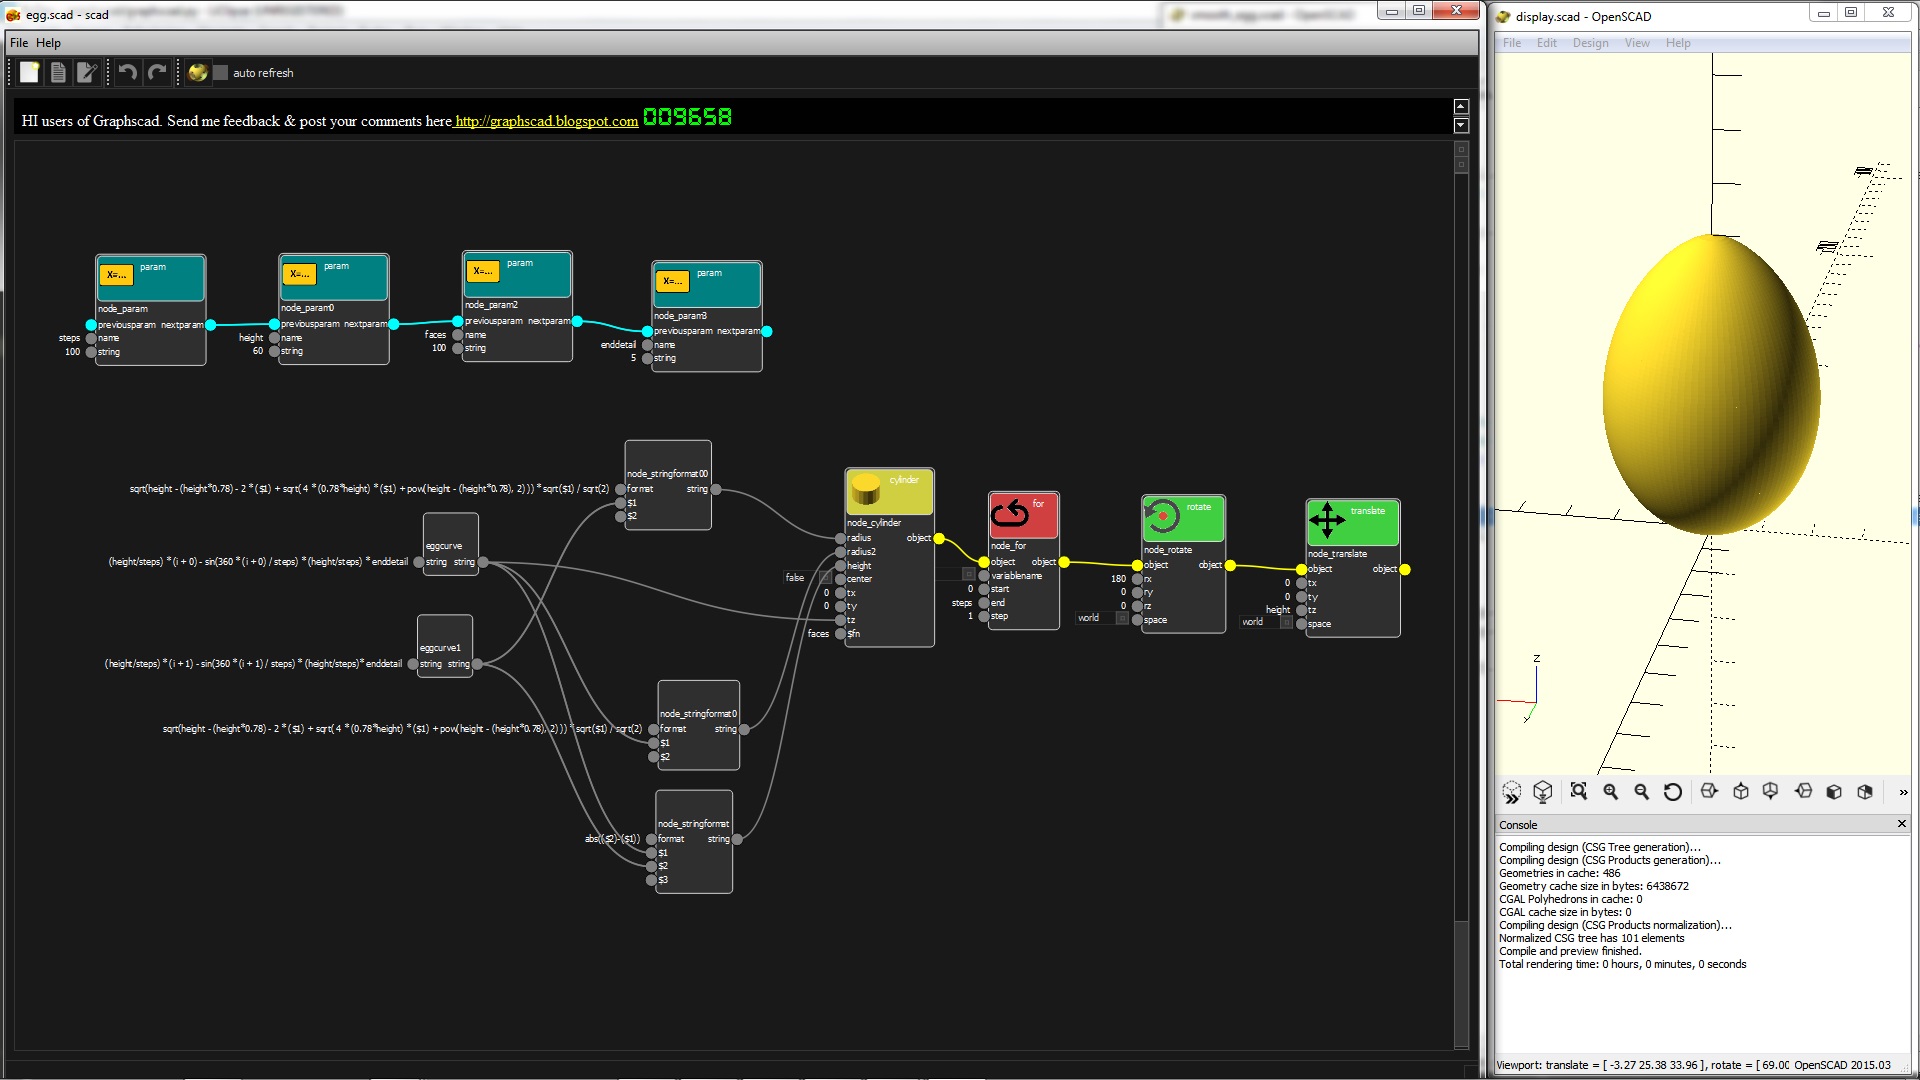Click the edit document pencil icon
Screen dimensions: 1920x1080
87,72
